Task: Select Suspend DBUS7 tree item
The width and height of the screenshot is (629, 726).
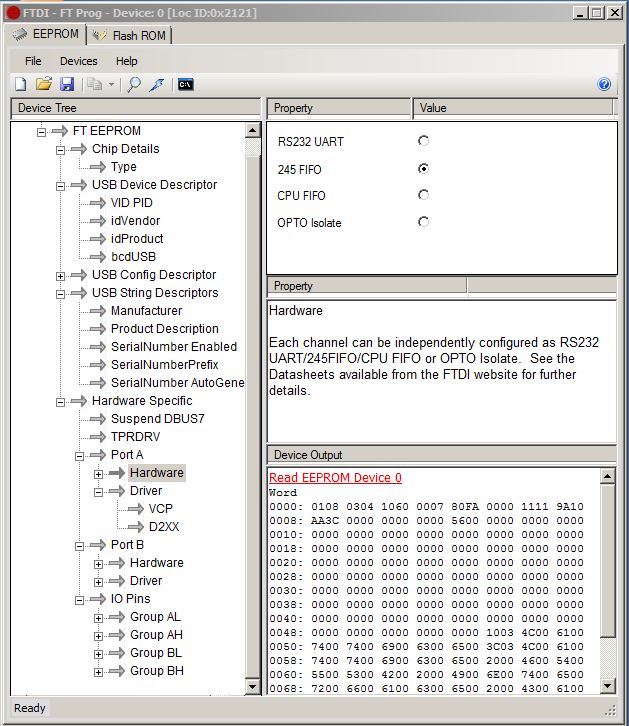Action: click(x=157, y=419)
